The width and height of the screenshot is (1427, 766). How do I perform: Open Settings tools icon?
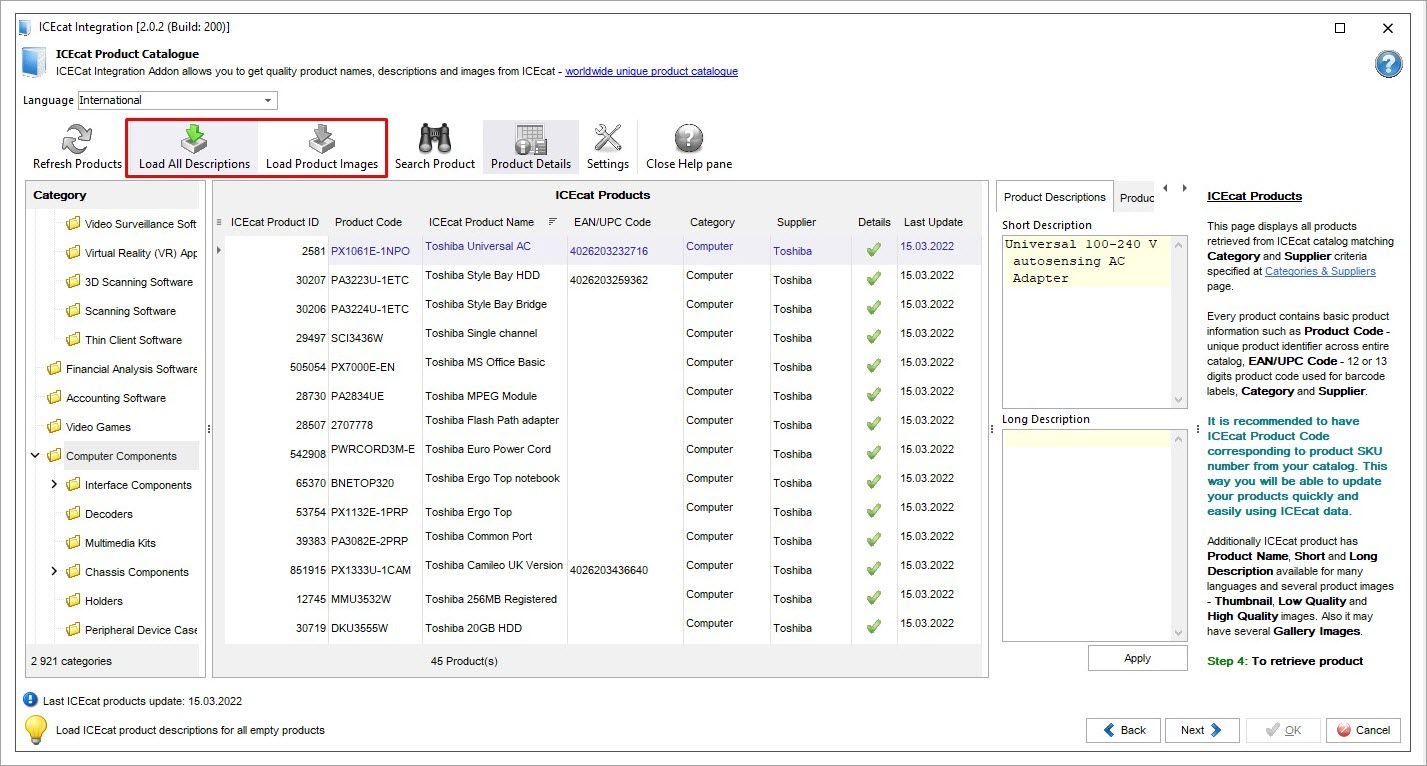point(607,139)
